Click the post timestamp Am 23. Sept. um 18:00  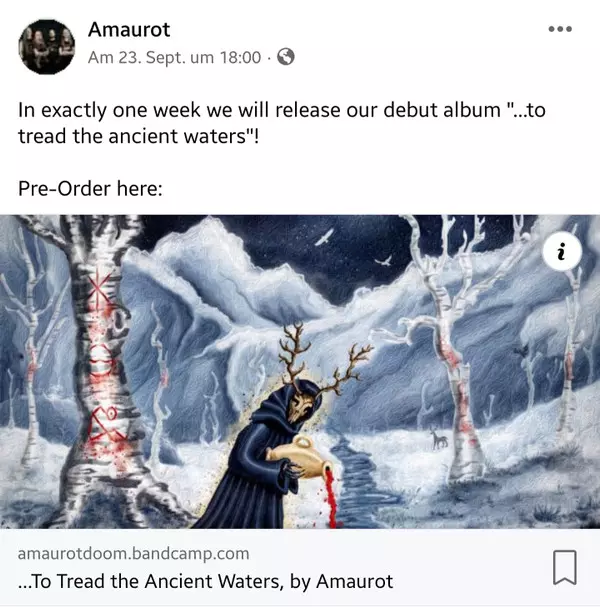(174, 57)
